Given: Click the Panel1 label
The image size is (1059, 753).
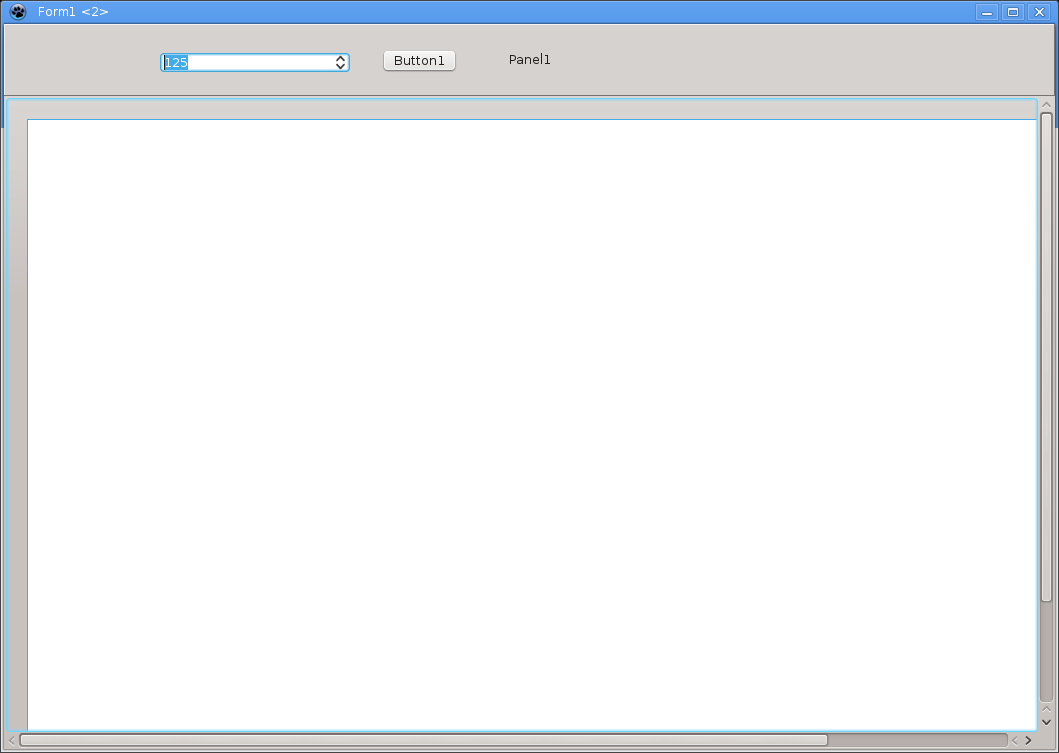Looking at the screenshot, I should [529, 60].
